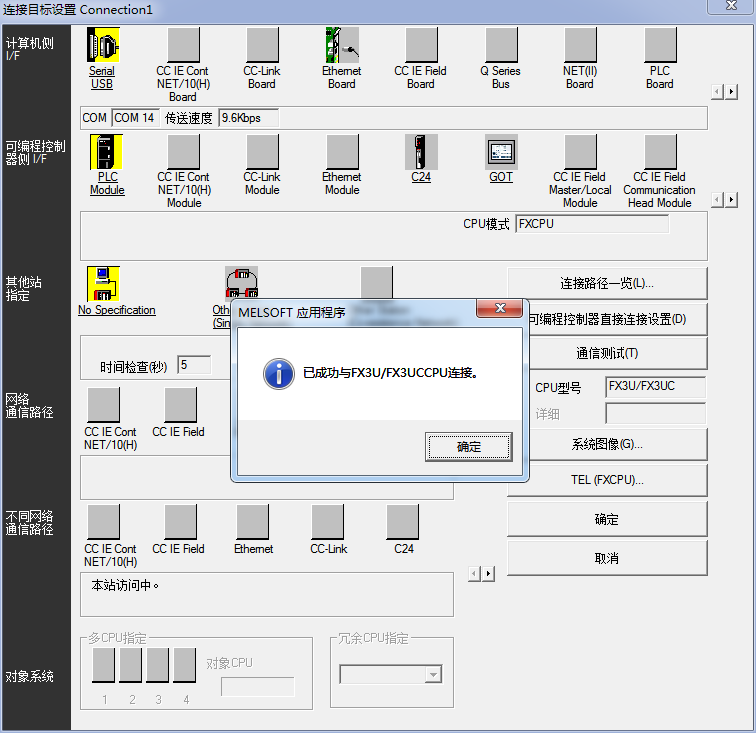Choose the C24 module icon in PLC side I/F
This screenshot has width=756, height=733.
(421, 152)
